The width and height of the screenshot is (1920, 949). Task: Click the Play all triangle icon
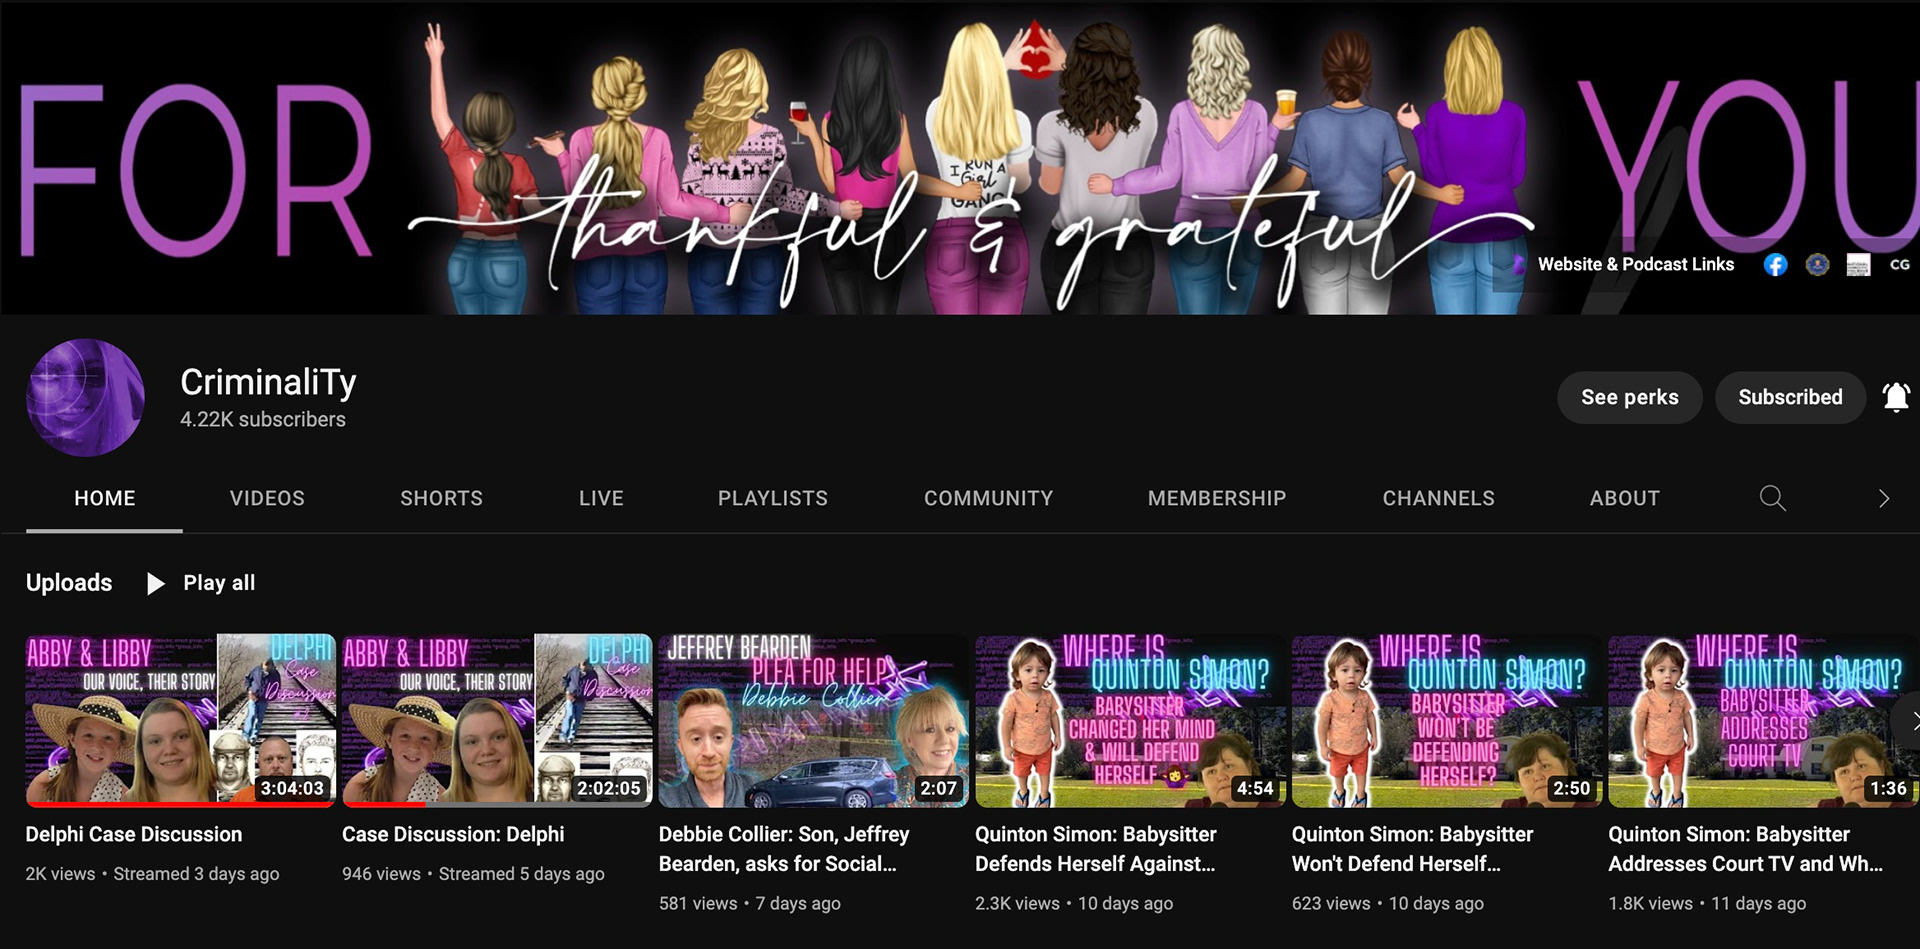(155, 583)
